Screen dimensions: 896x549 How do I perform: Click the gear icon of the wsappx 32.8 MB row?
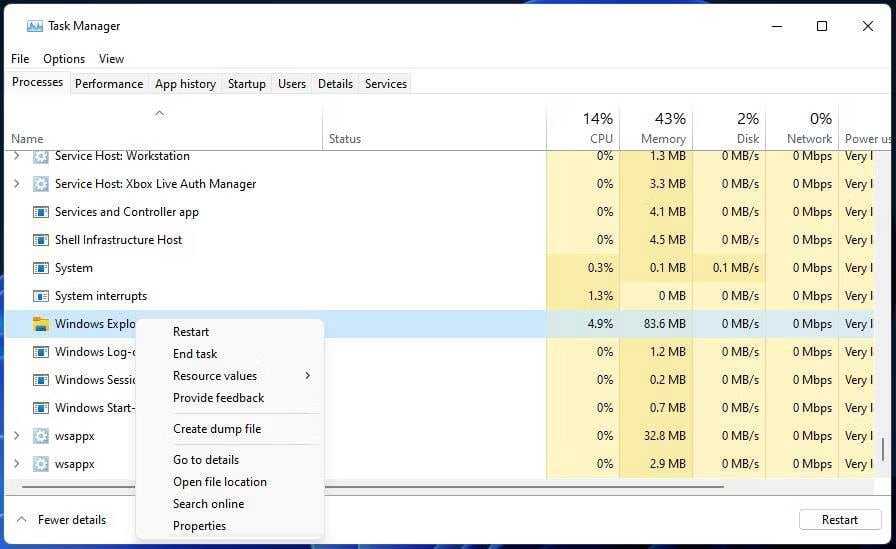[x=41, y=436]
